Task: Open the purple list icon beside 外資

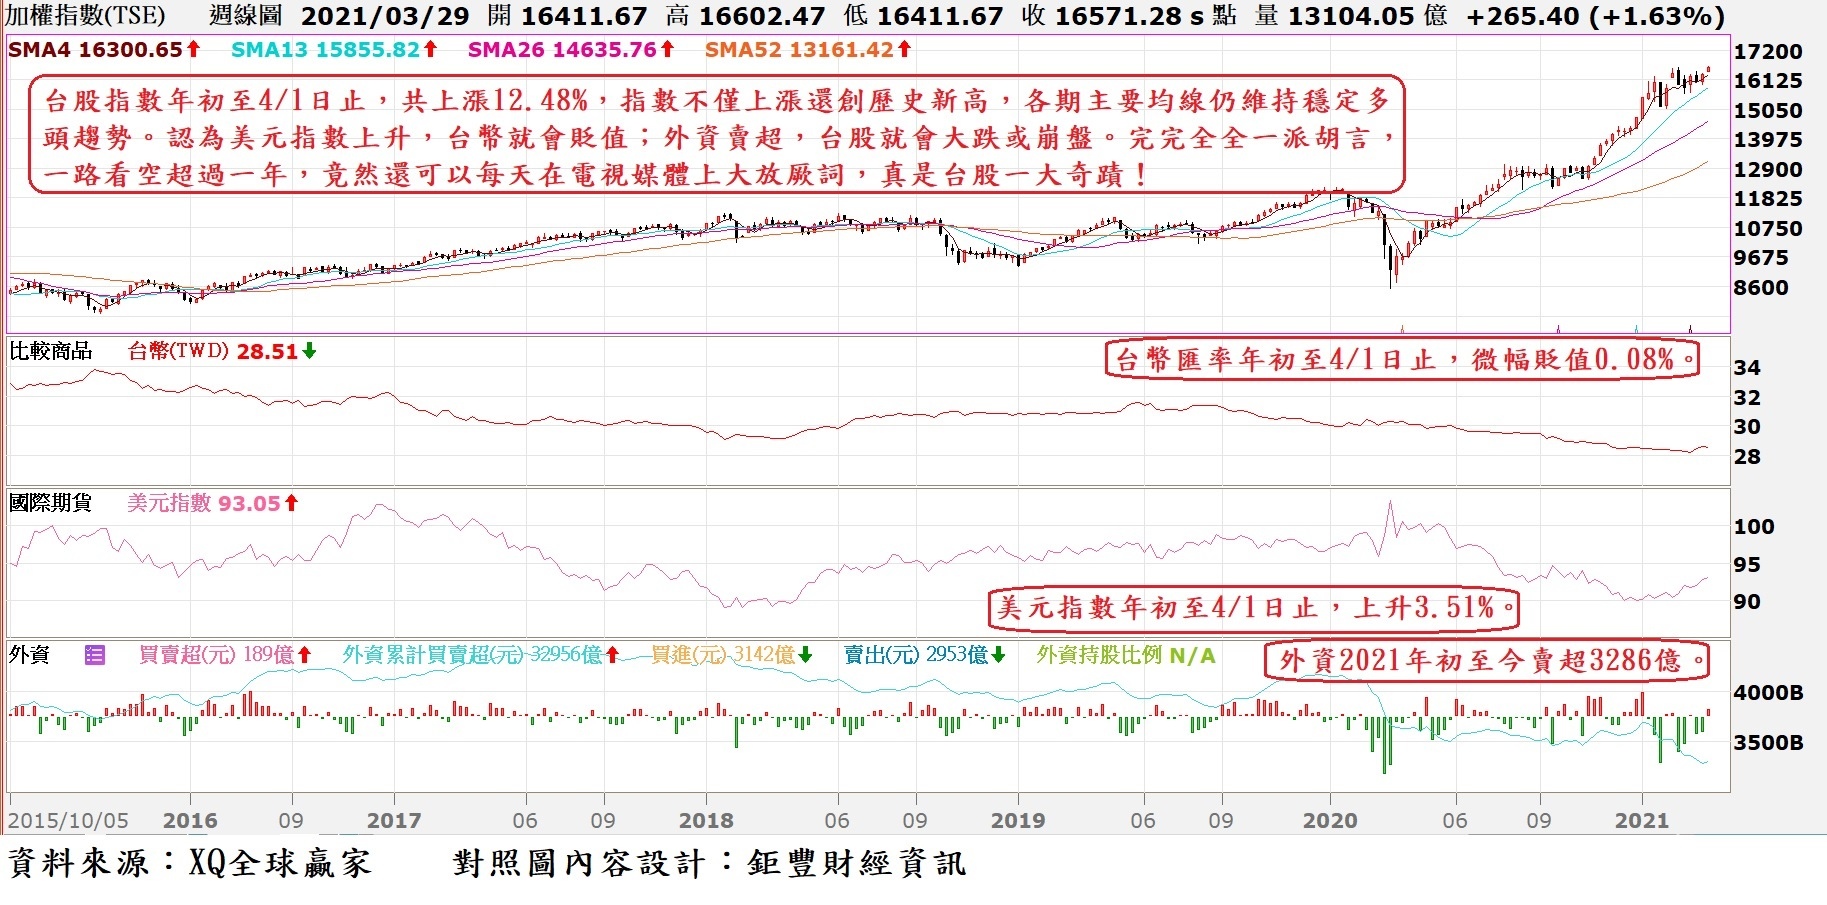Action: click(95, 656)
